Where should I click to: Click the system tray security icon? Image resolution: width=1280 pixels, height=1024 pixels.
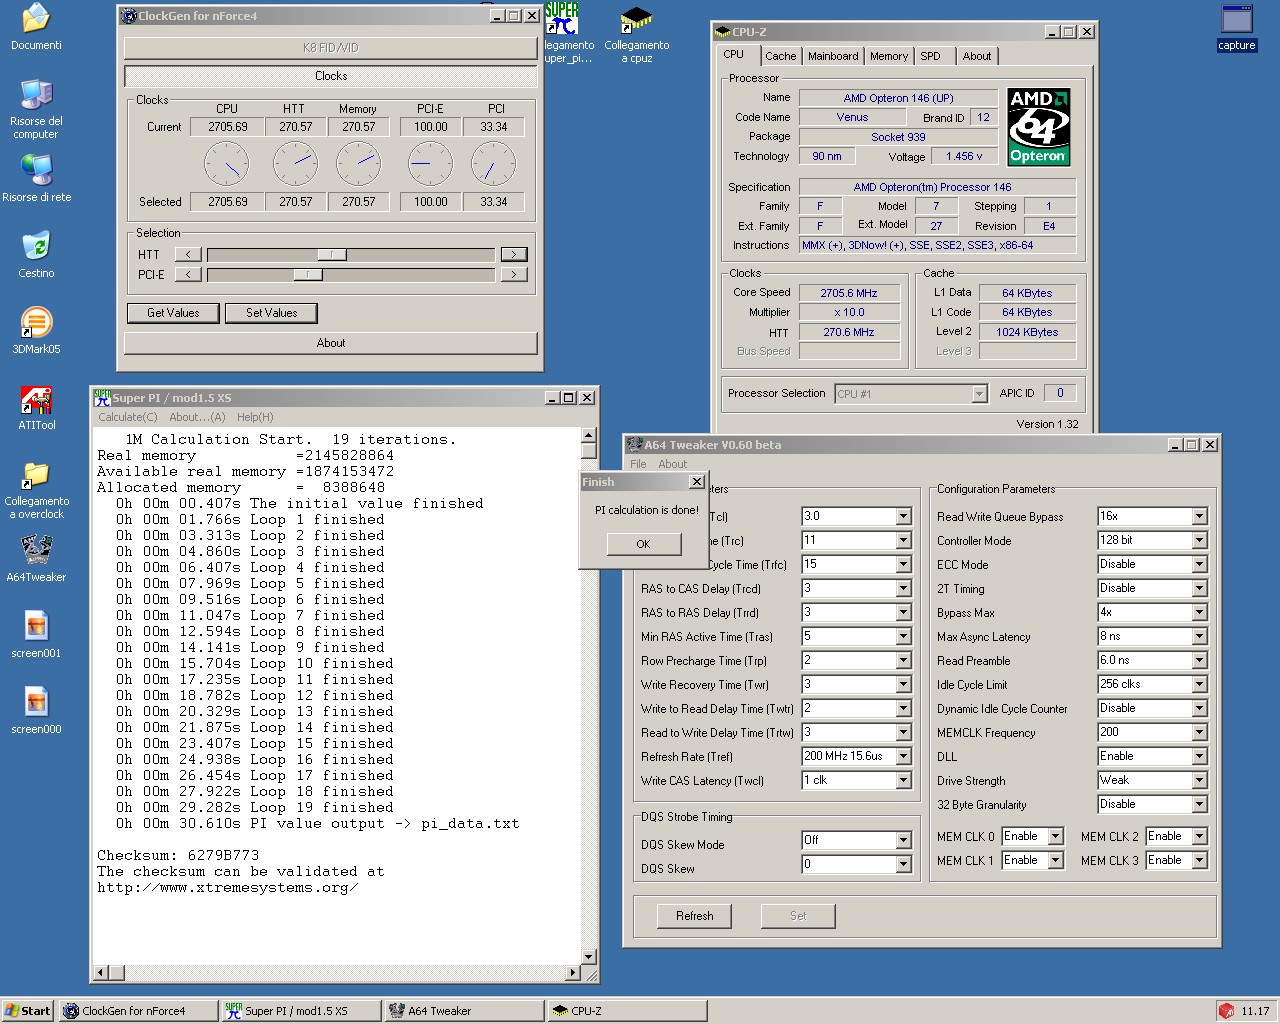pos(1227,1011)
